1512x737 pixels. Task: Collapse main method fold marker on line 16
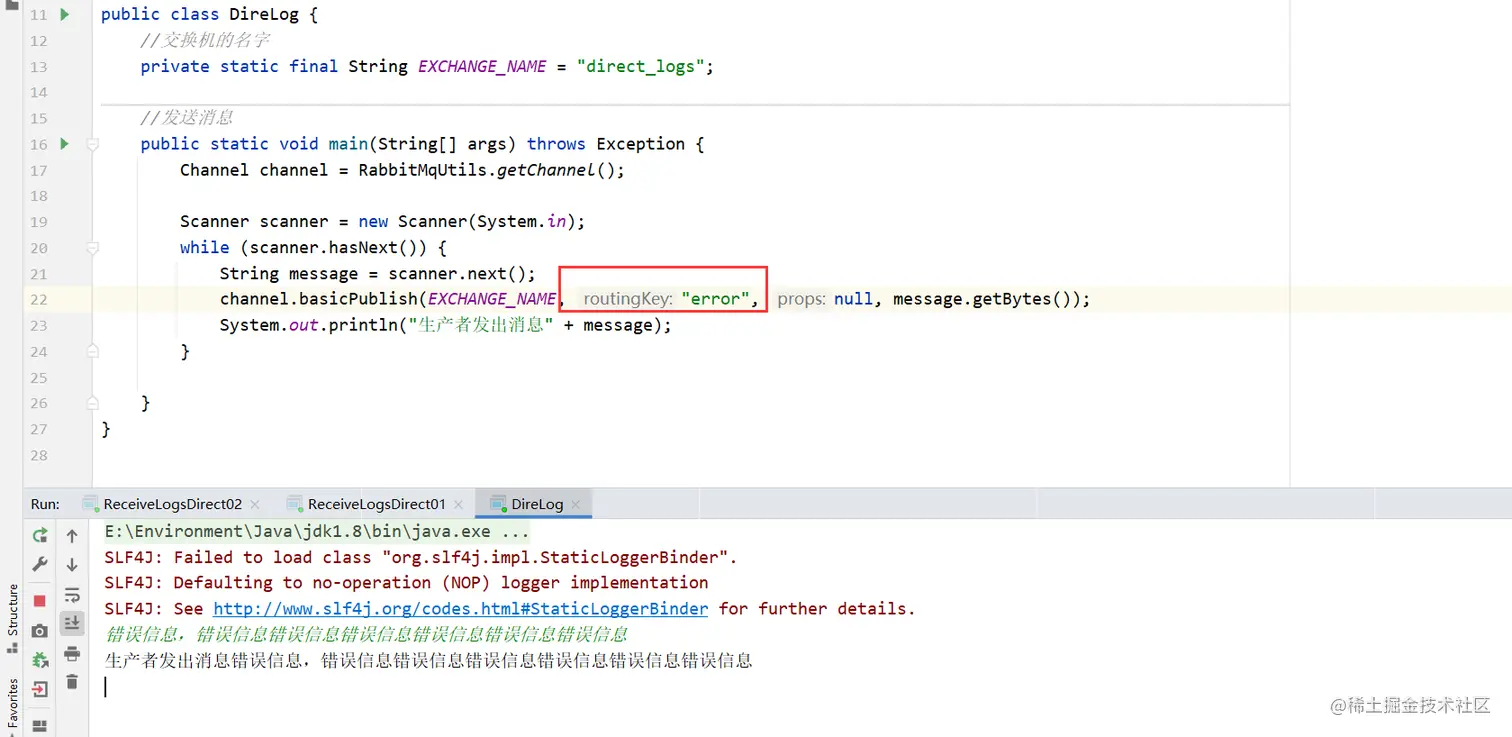(x=92, y=144)
